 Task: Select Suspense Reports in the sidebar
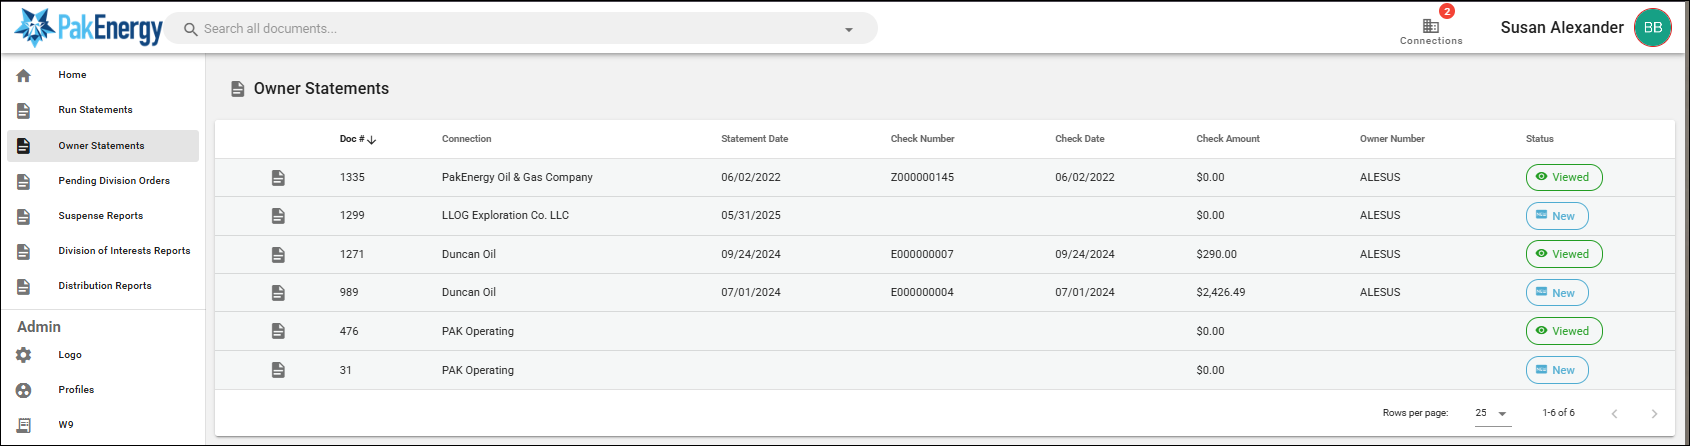tap(100, 216)
